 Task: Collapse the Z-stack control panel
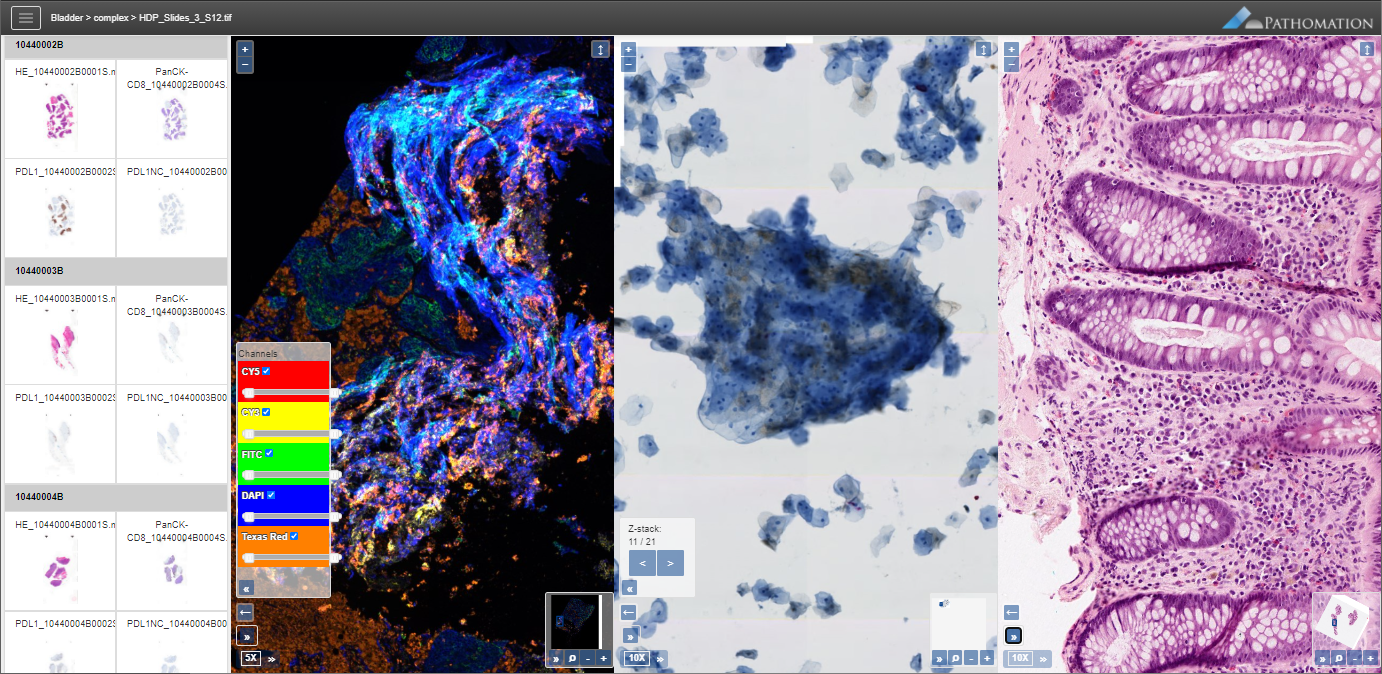click(x=629, y=588)
